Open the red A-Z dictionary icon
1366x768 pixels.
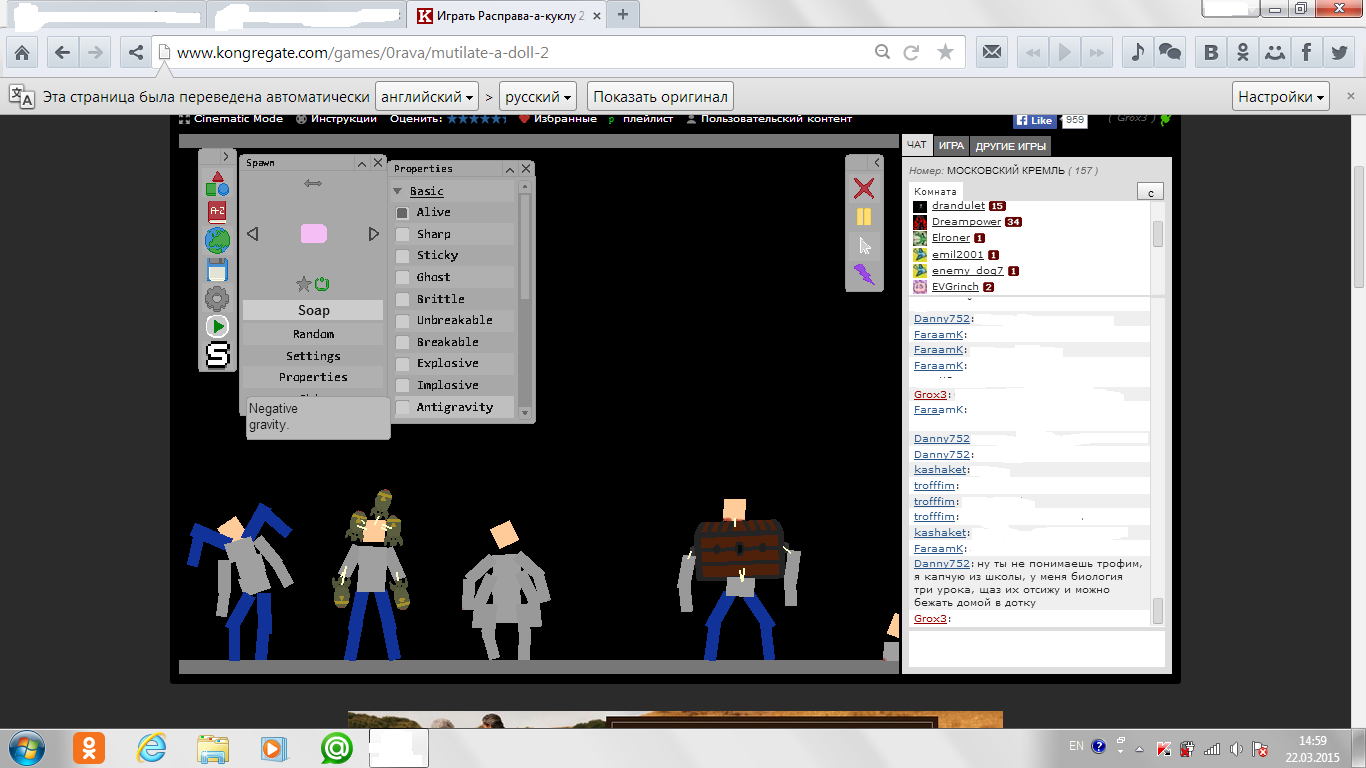coord(217,211)
